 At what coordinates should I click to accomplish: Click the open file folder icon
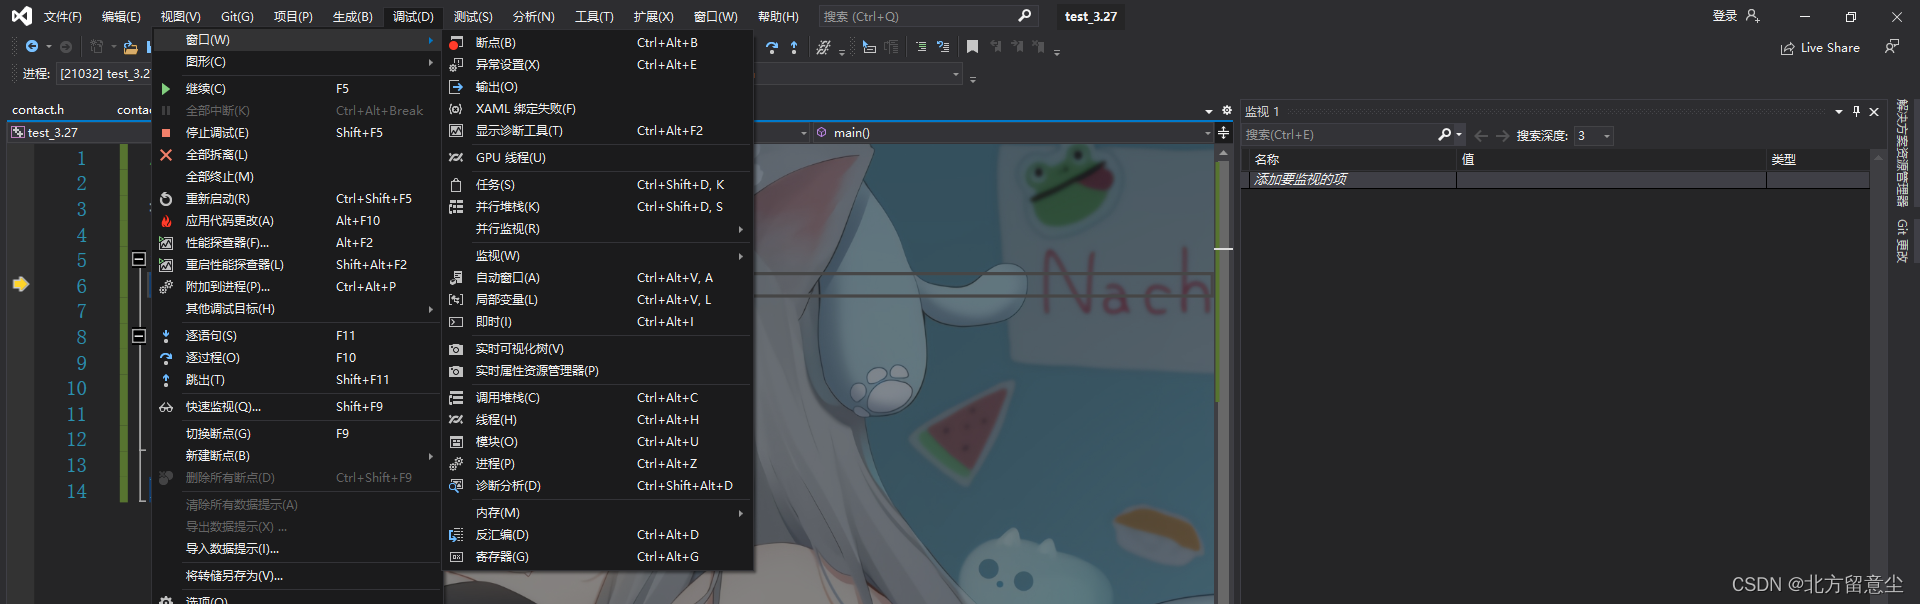(x=130, y=47)
